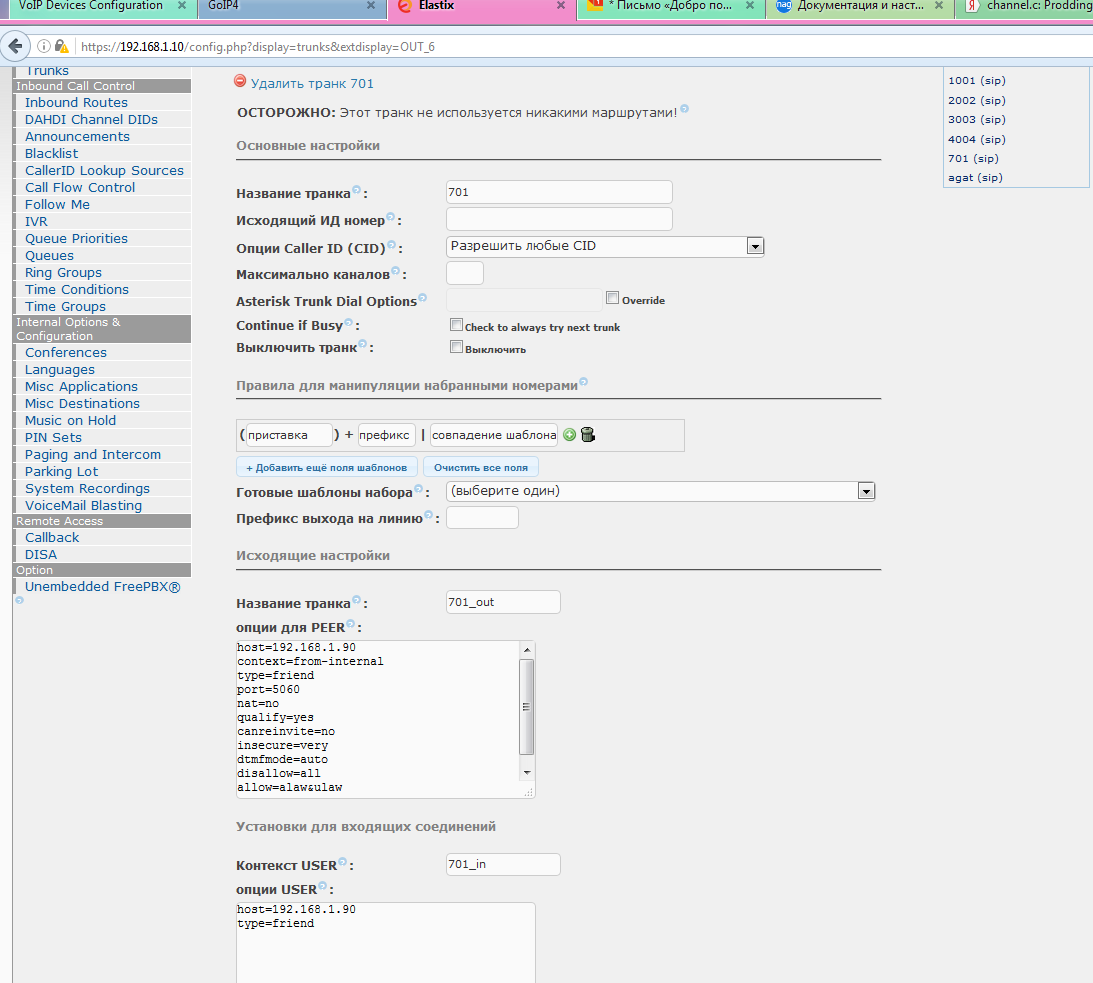Click the red delete icon beside Удалить транк 701
This screenshot has height=983, width=1093.
240,83
